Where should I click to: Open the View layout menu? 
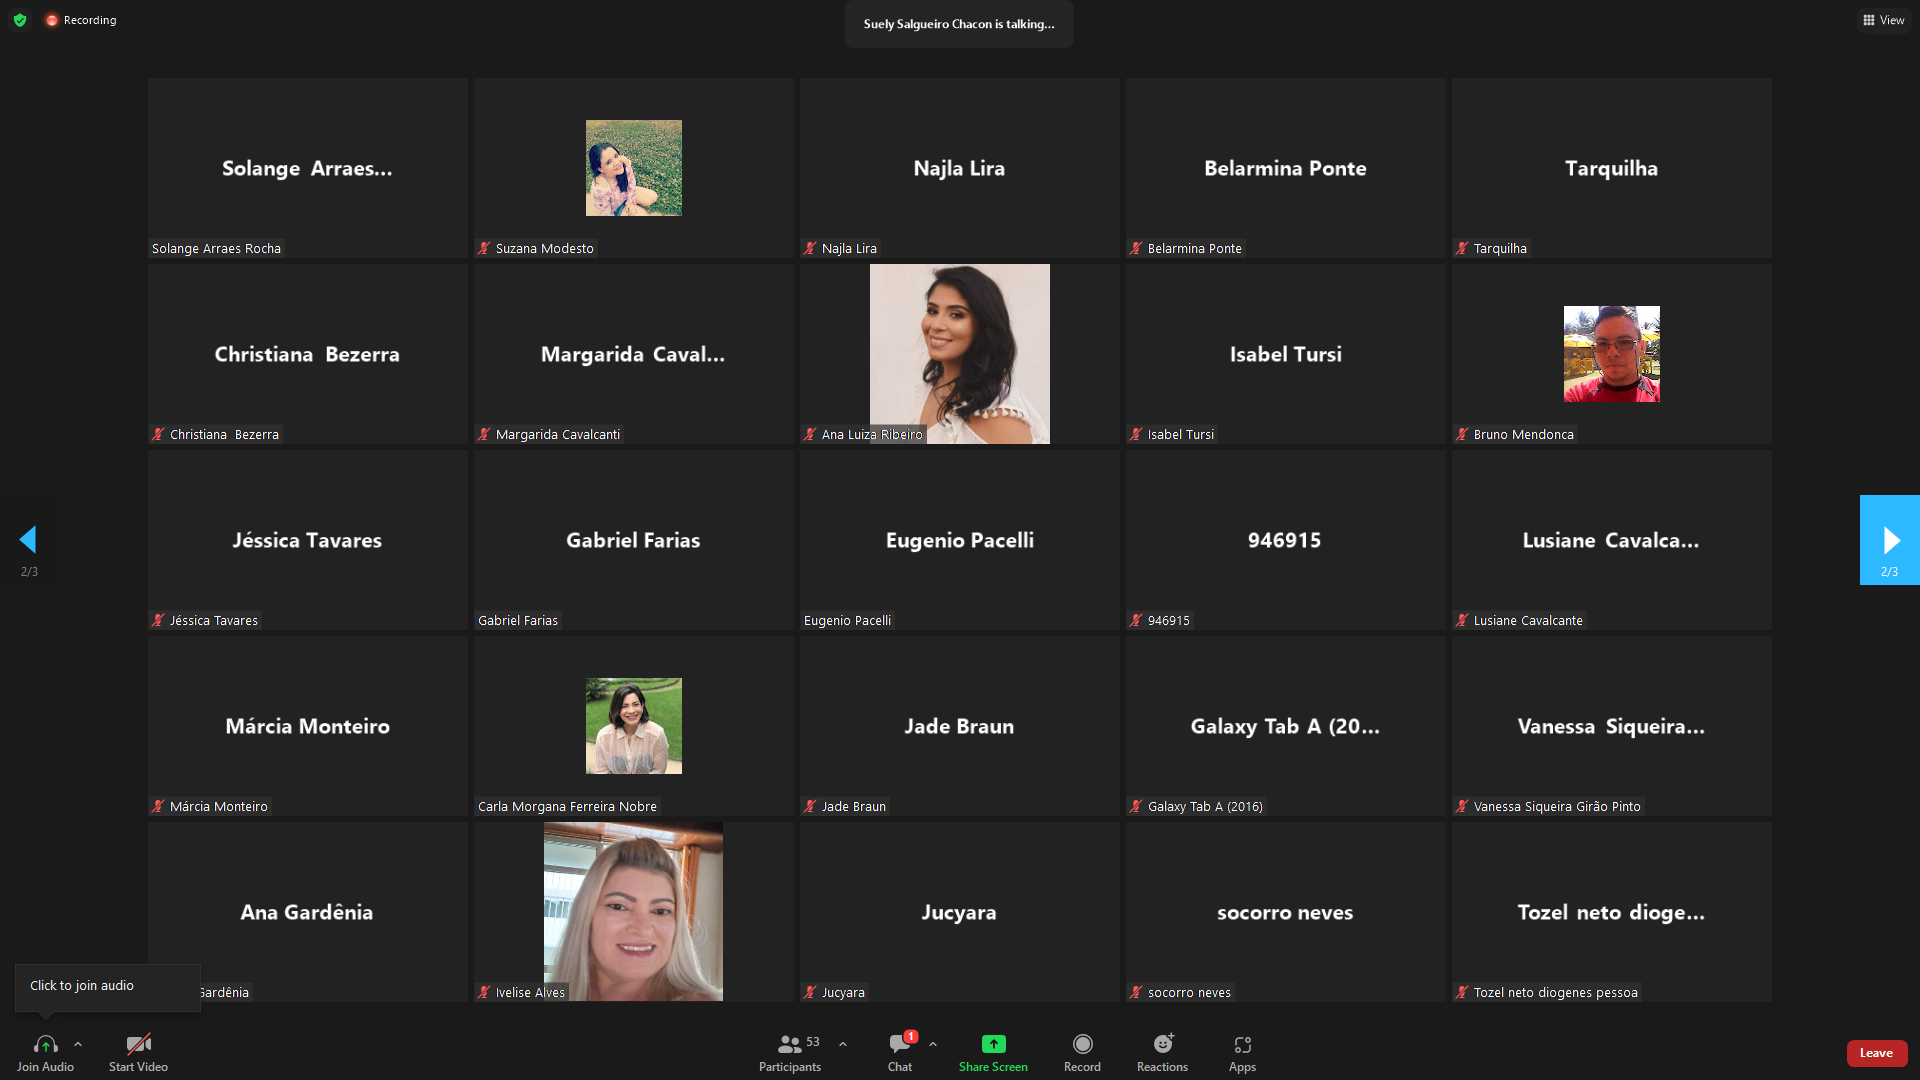(x=1883, y=20)
